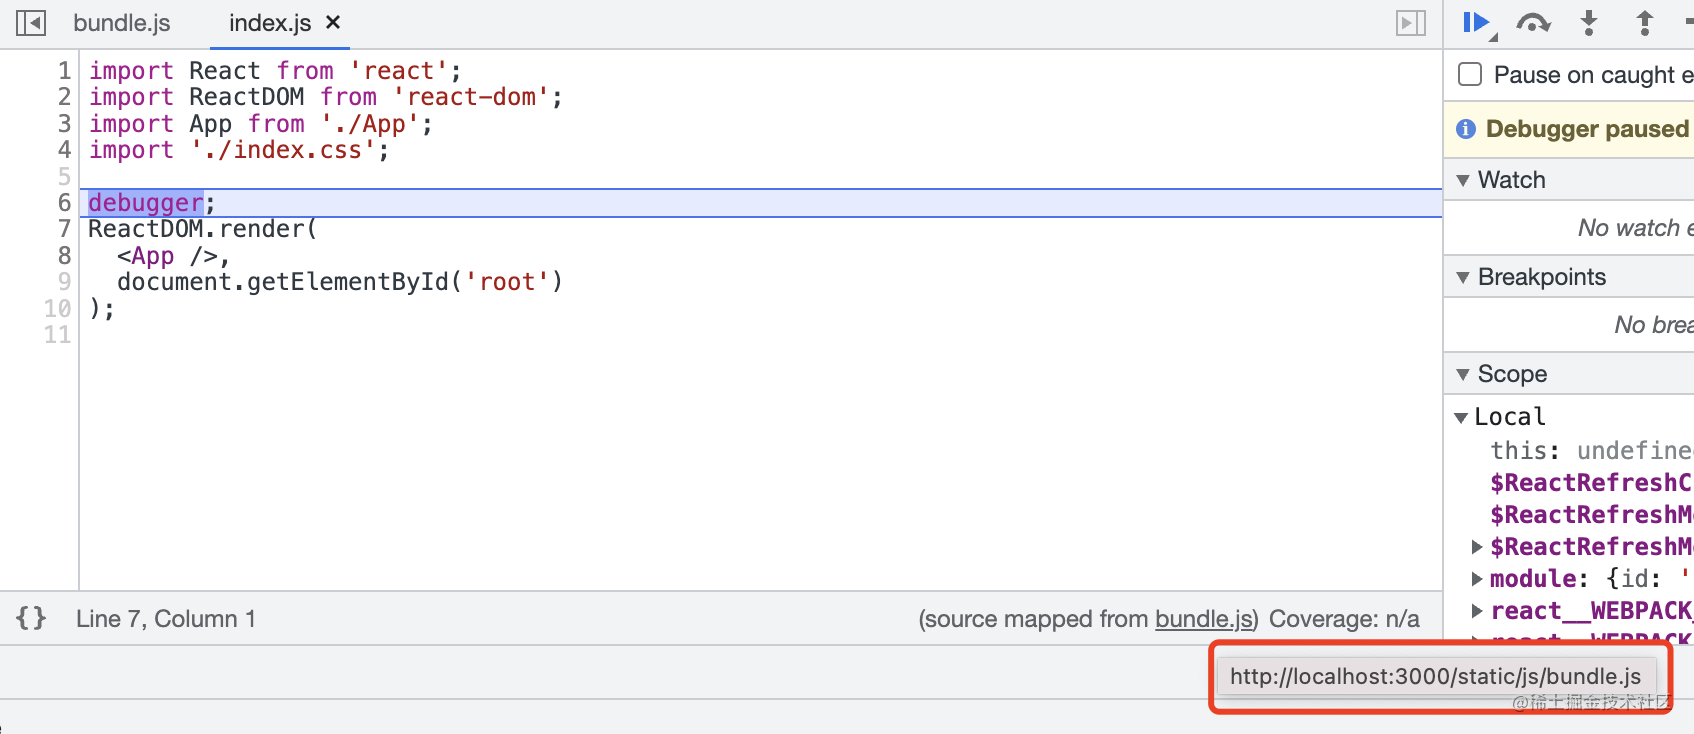1694x734 pixels.
Task: Open the bundle.js source mapped link
Action: (1203, 619)
